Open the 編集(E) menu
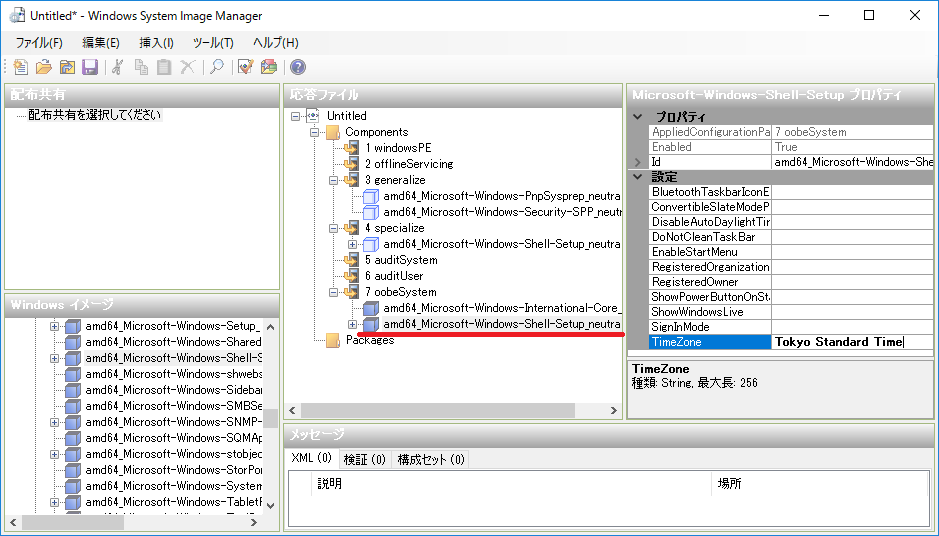Screen dimensions: 939x536 [x=101, y=43]
